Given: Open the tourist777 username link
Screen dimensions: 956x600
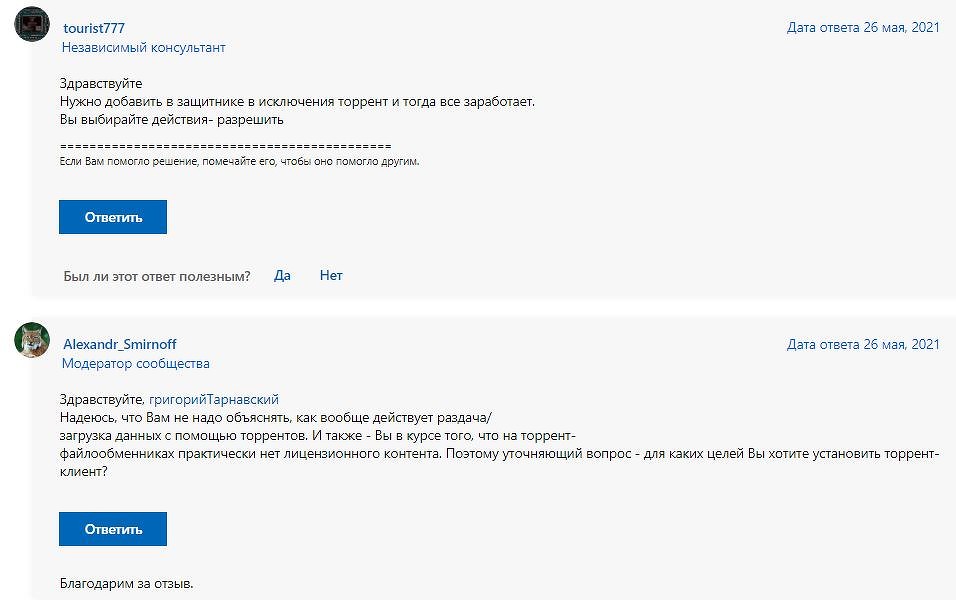Looking at the screenshot, I should point(94,28).
